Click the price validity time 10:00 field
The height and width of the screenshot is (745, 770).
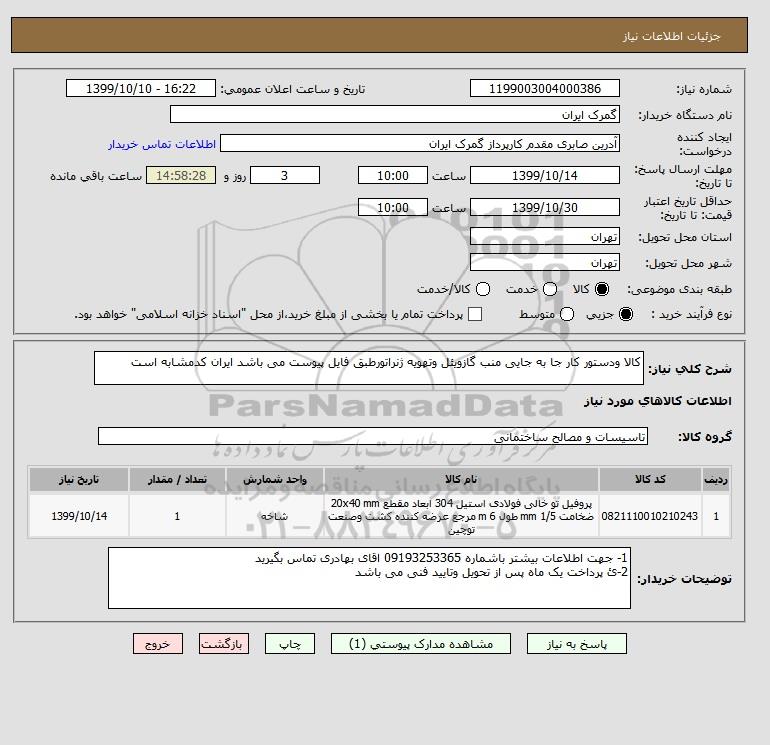(x=393, y=207)
